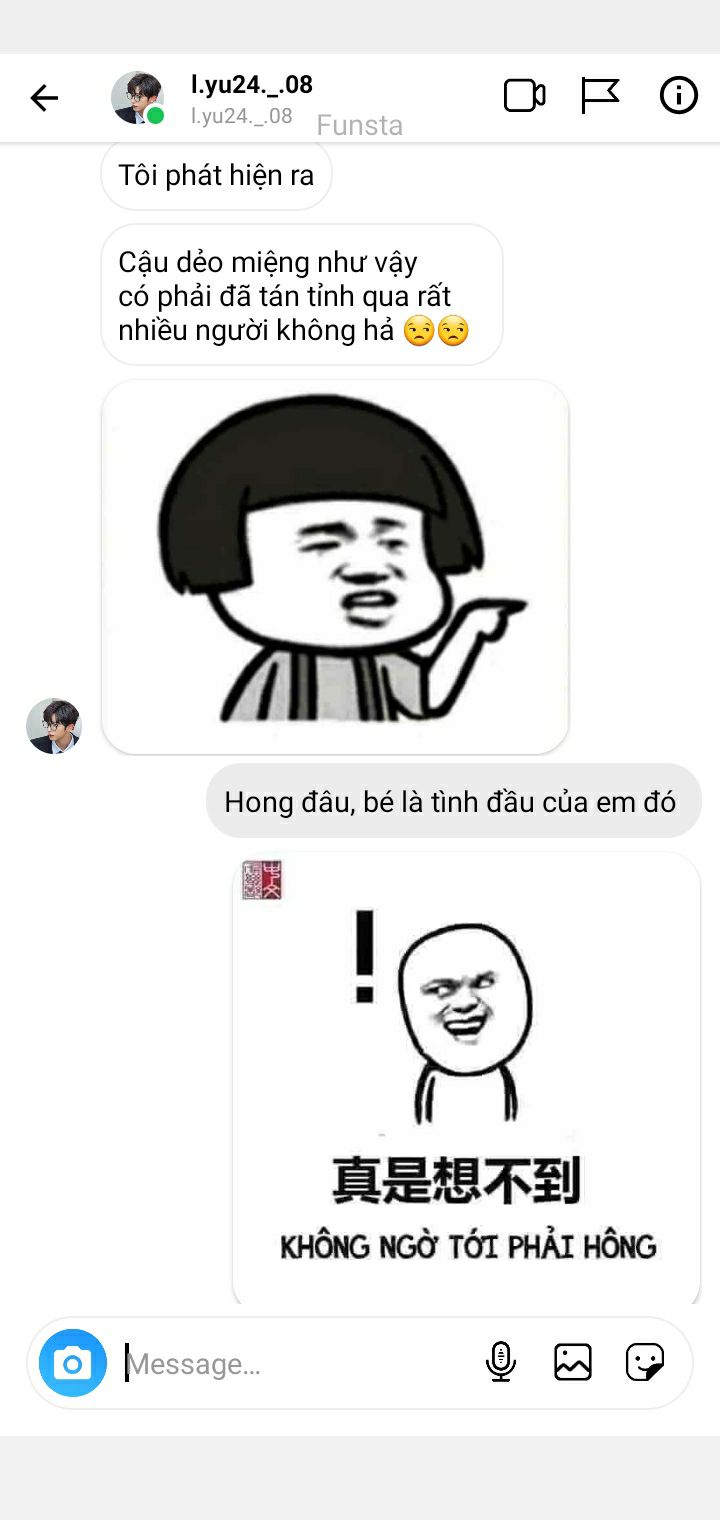Viewport: 720px width, 1520px height.
Task: Tap sender avatar beside the meme image
Action: (53, 726)
